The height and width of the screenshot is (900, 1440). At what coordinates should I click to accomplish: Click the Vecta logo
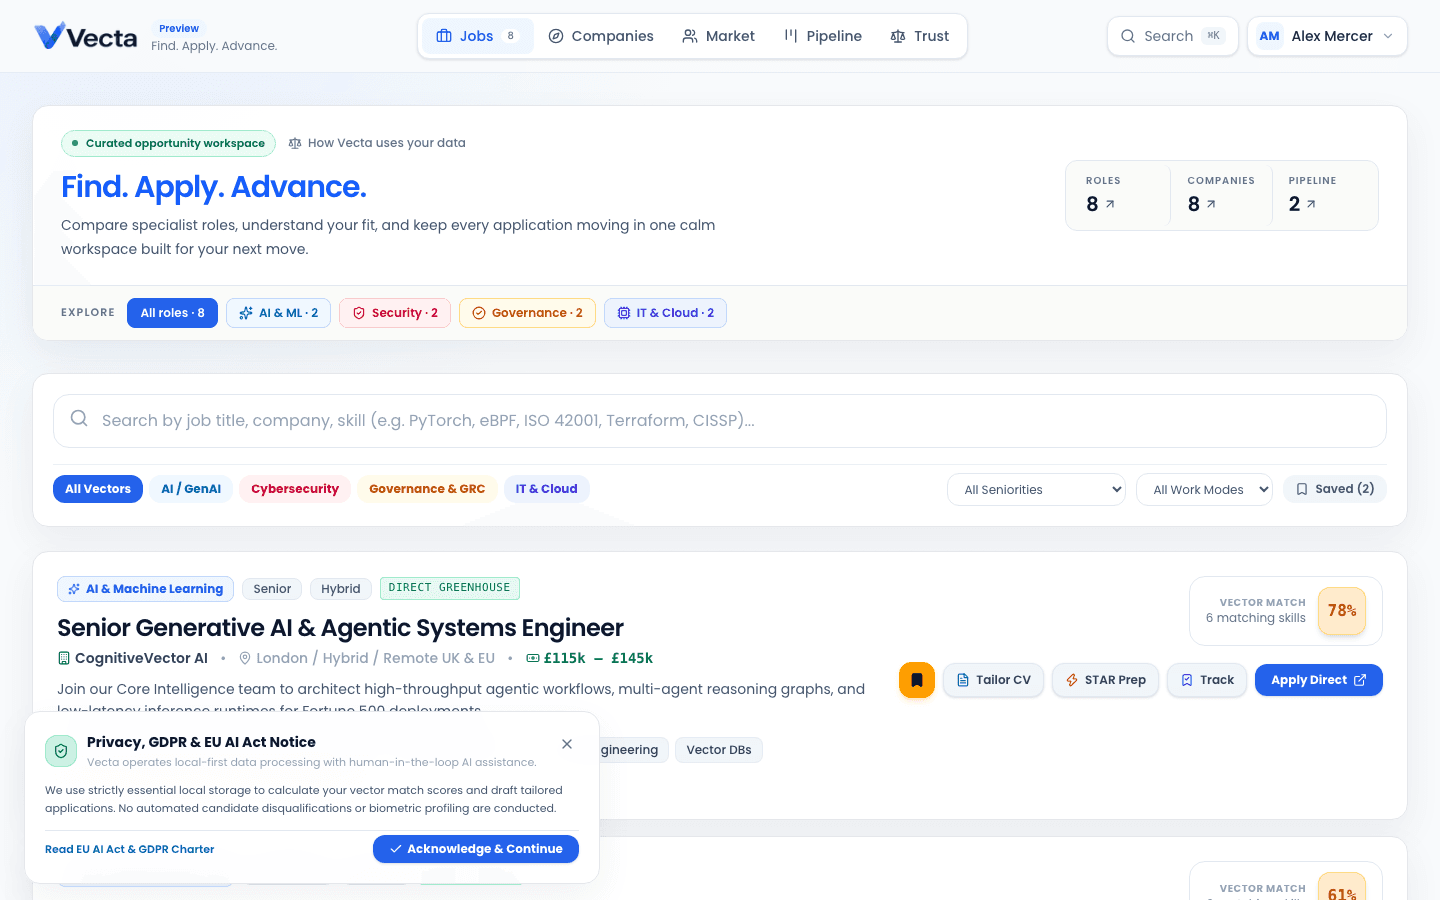click(86, 37)
